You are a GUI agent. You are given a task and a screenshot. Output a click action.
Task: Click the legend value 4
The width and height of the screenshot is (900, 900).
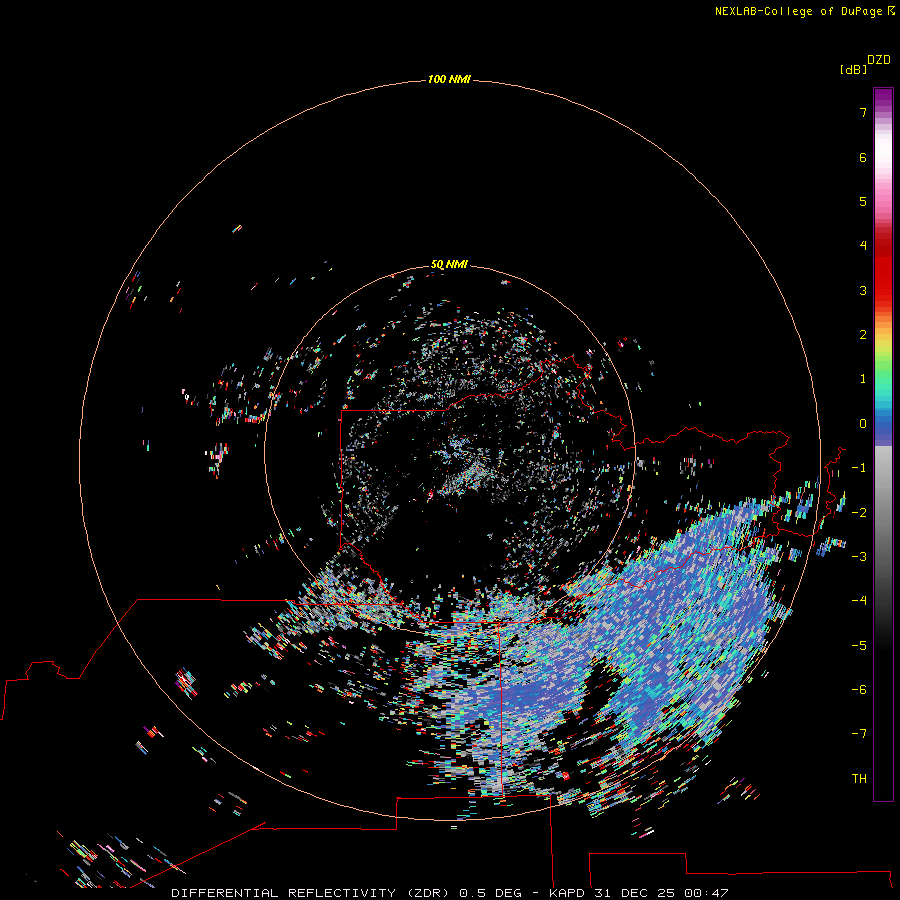pyautogui.click(x=863, y=246)
